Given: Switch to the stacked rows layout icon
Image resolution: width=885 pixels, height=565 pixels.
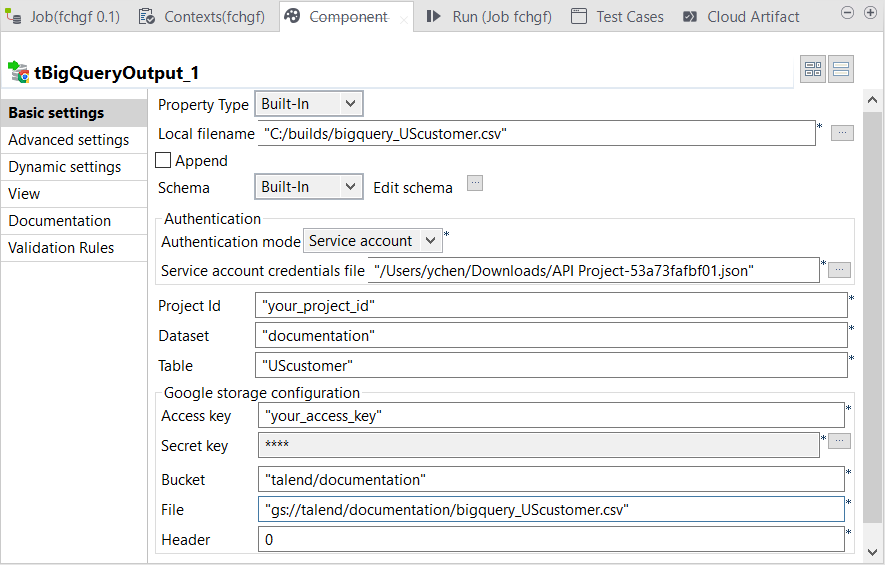Looking at the screenshot, I should (x=841, y=69).
